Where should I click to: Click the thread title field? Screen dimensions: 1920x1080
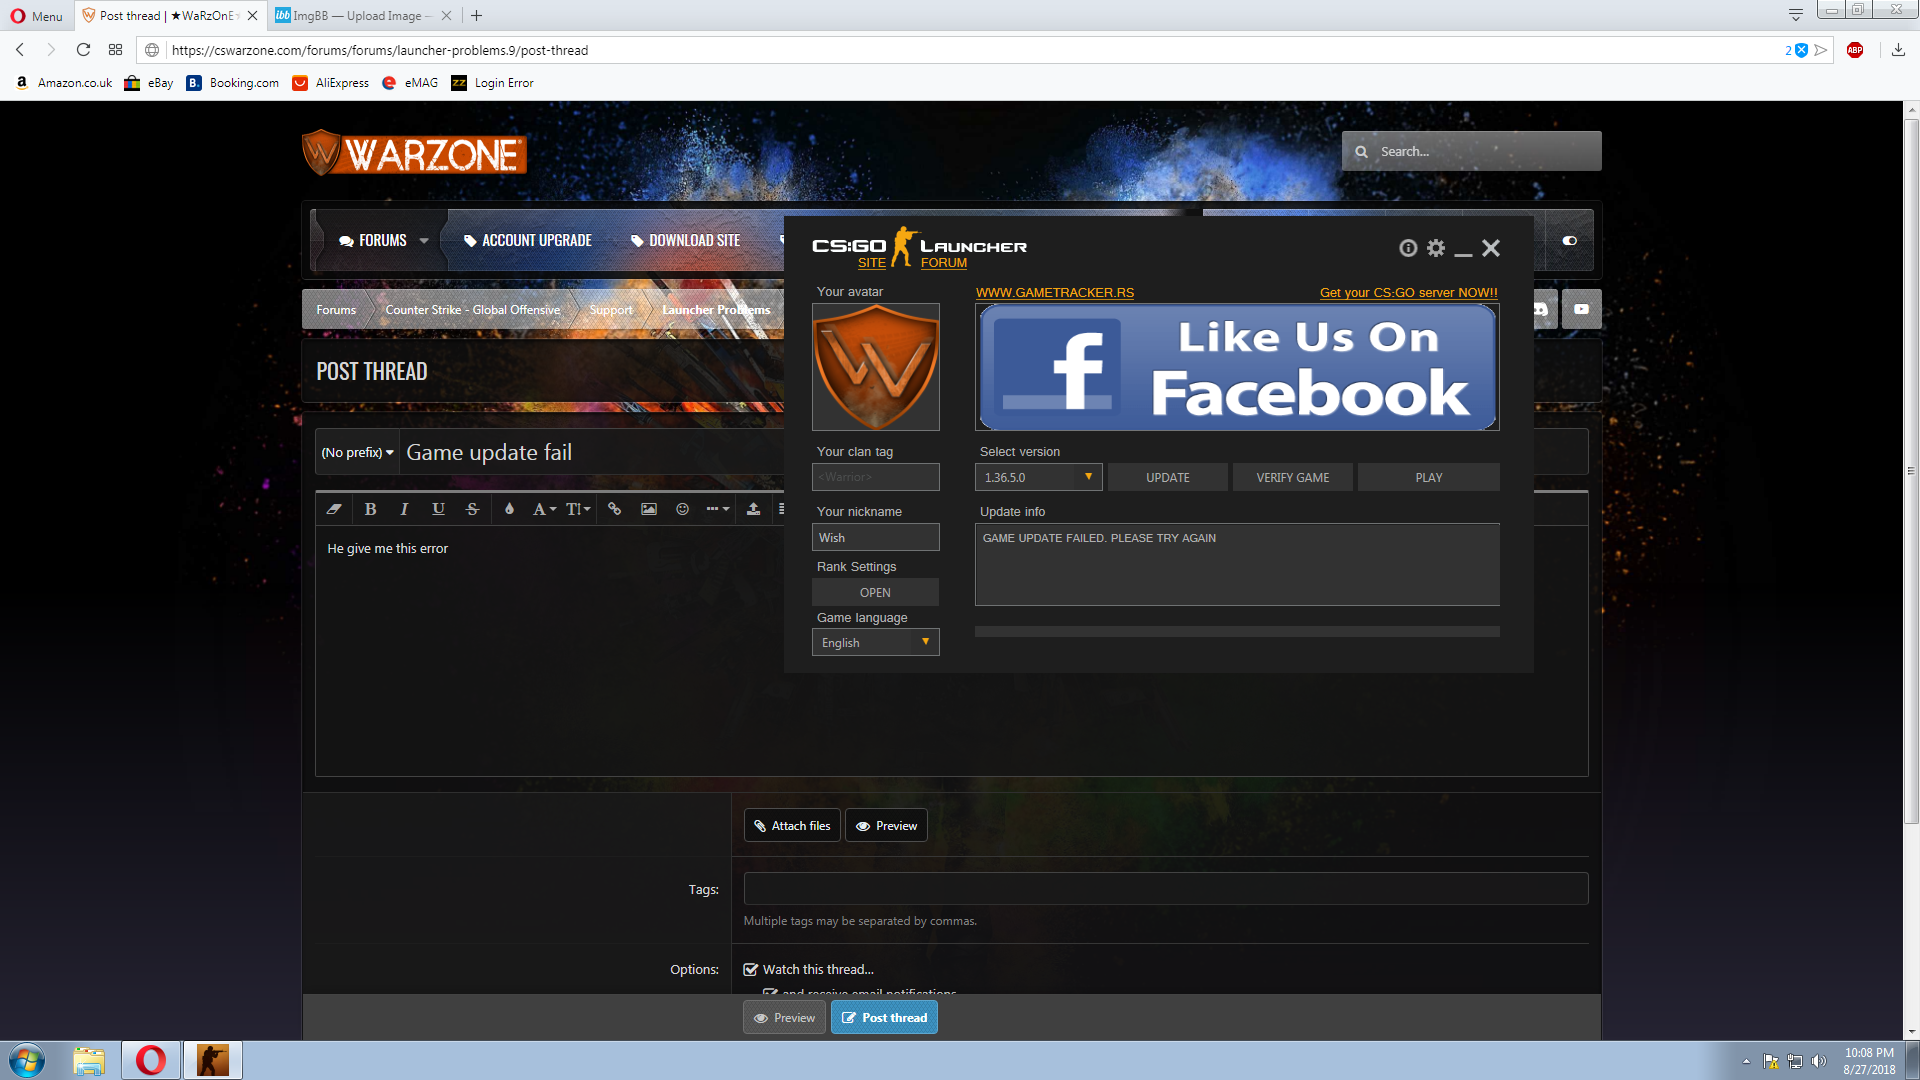coord(594,452)
